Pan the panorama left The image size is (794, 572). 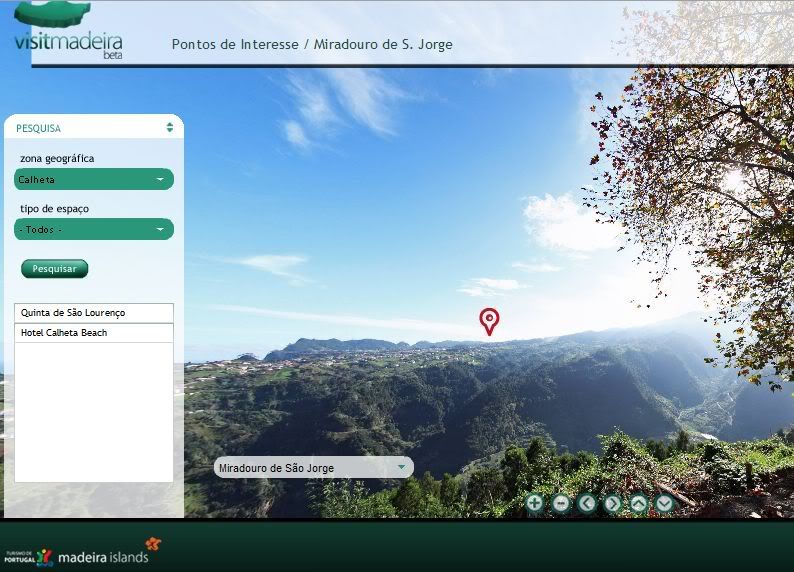coord(587,503)
